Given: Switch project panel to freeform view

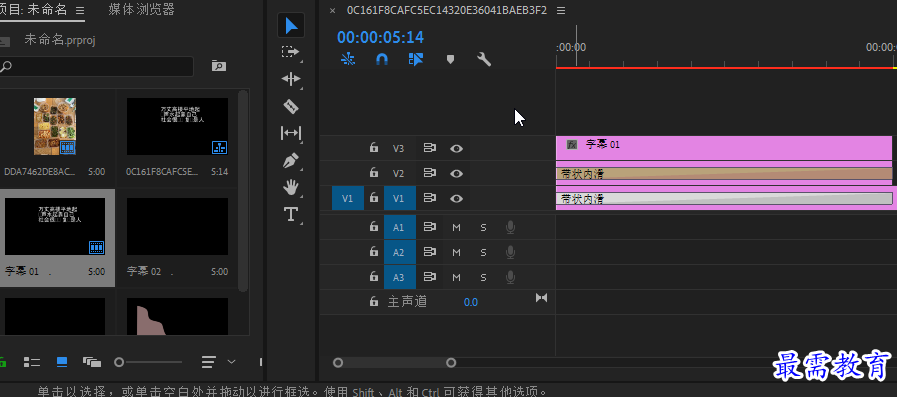Looking at the screenshot, I should pos(92,362).
